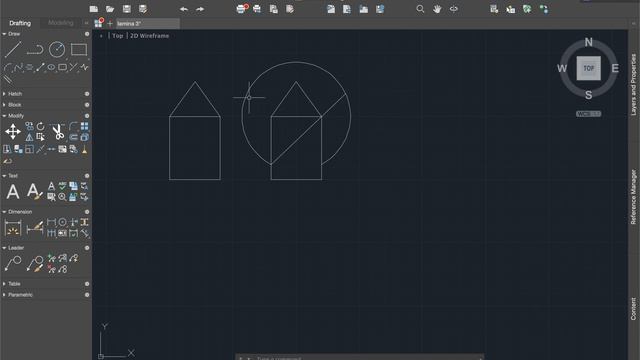640x360 pixels.
Task: Open the Text section settings gear
Action: point(87,176)
